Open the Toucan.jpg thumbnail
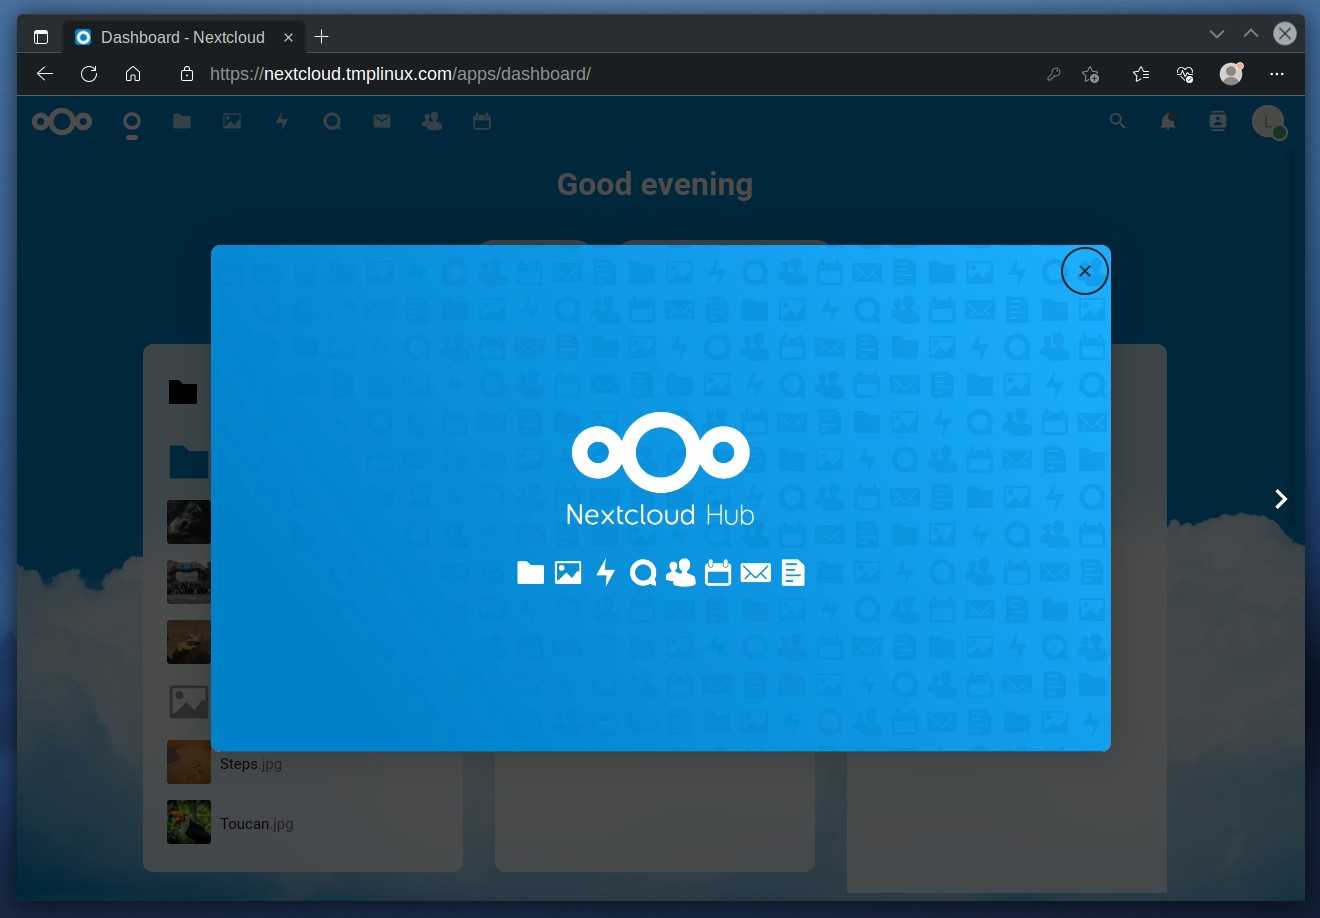The height and width of the screenshot is (918, 1320). [x=188, y=822]
